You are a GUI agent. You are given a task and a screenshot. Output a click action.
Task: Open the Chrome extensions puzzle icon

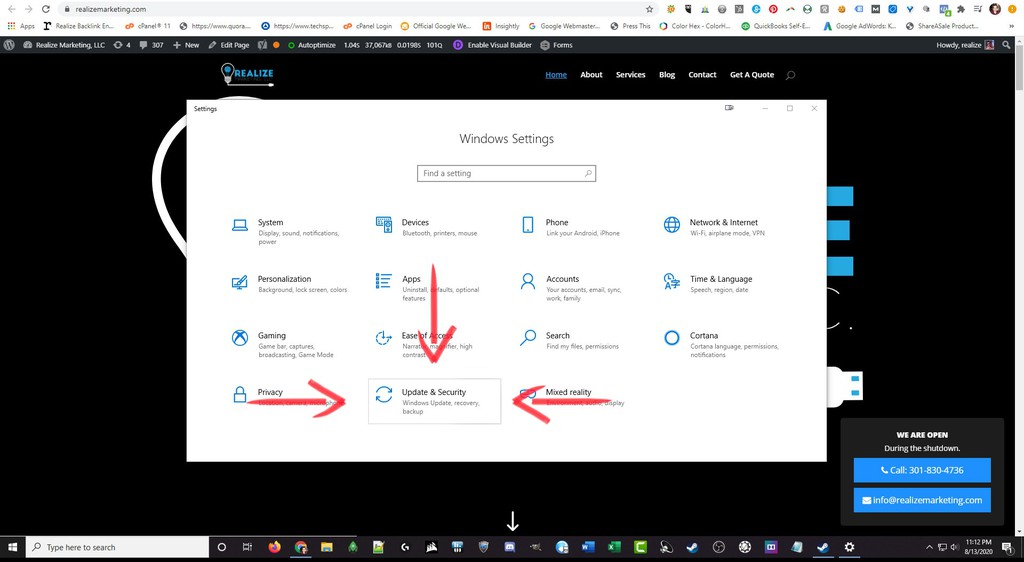point(961,9)
